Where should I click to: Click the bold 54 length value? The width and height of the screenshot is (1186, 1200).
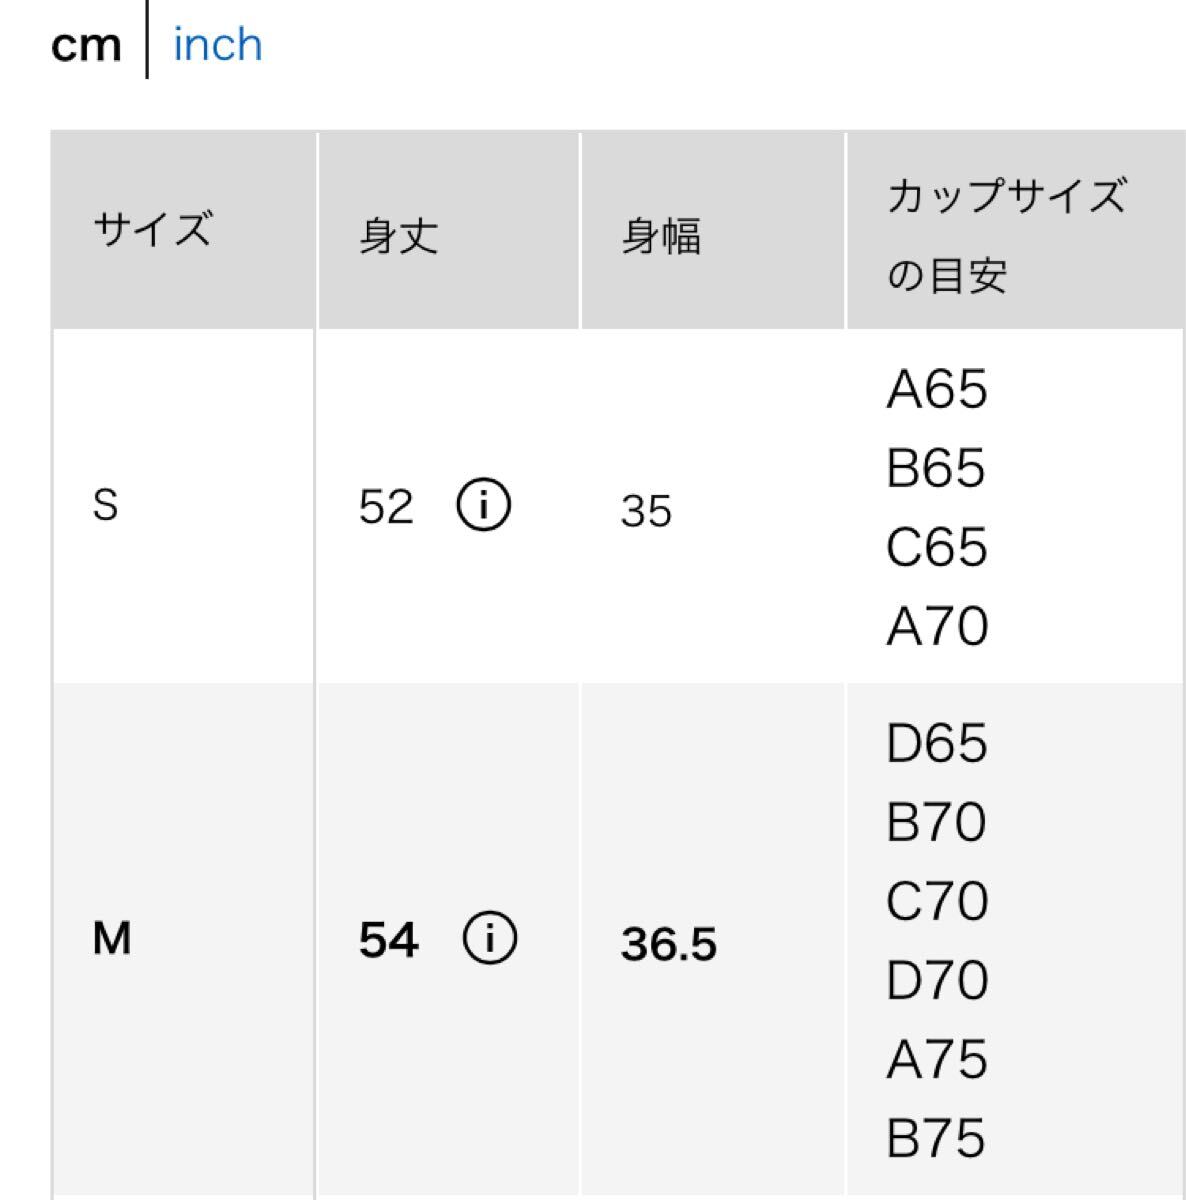pyautogui.click(x=389, y=941)
